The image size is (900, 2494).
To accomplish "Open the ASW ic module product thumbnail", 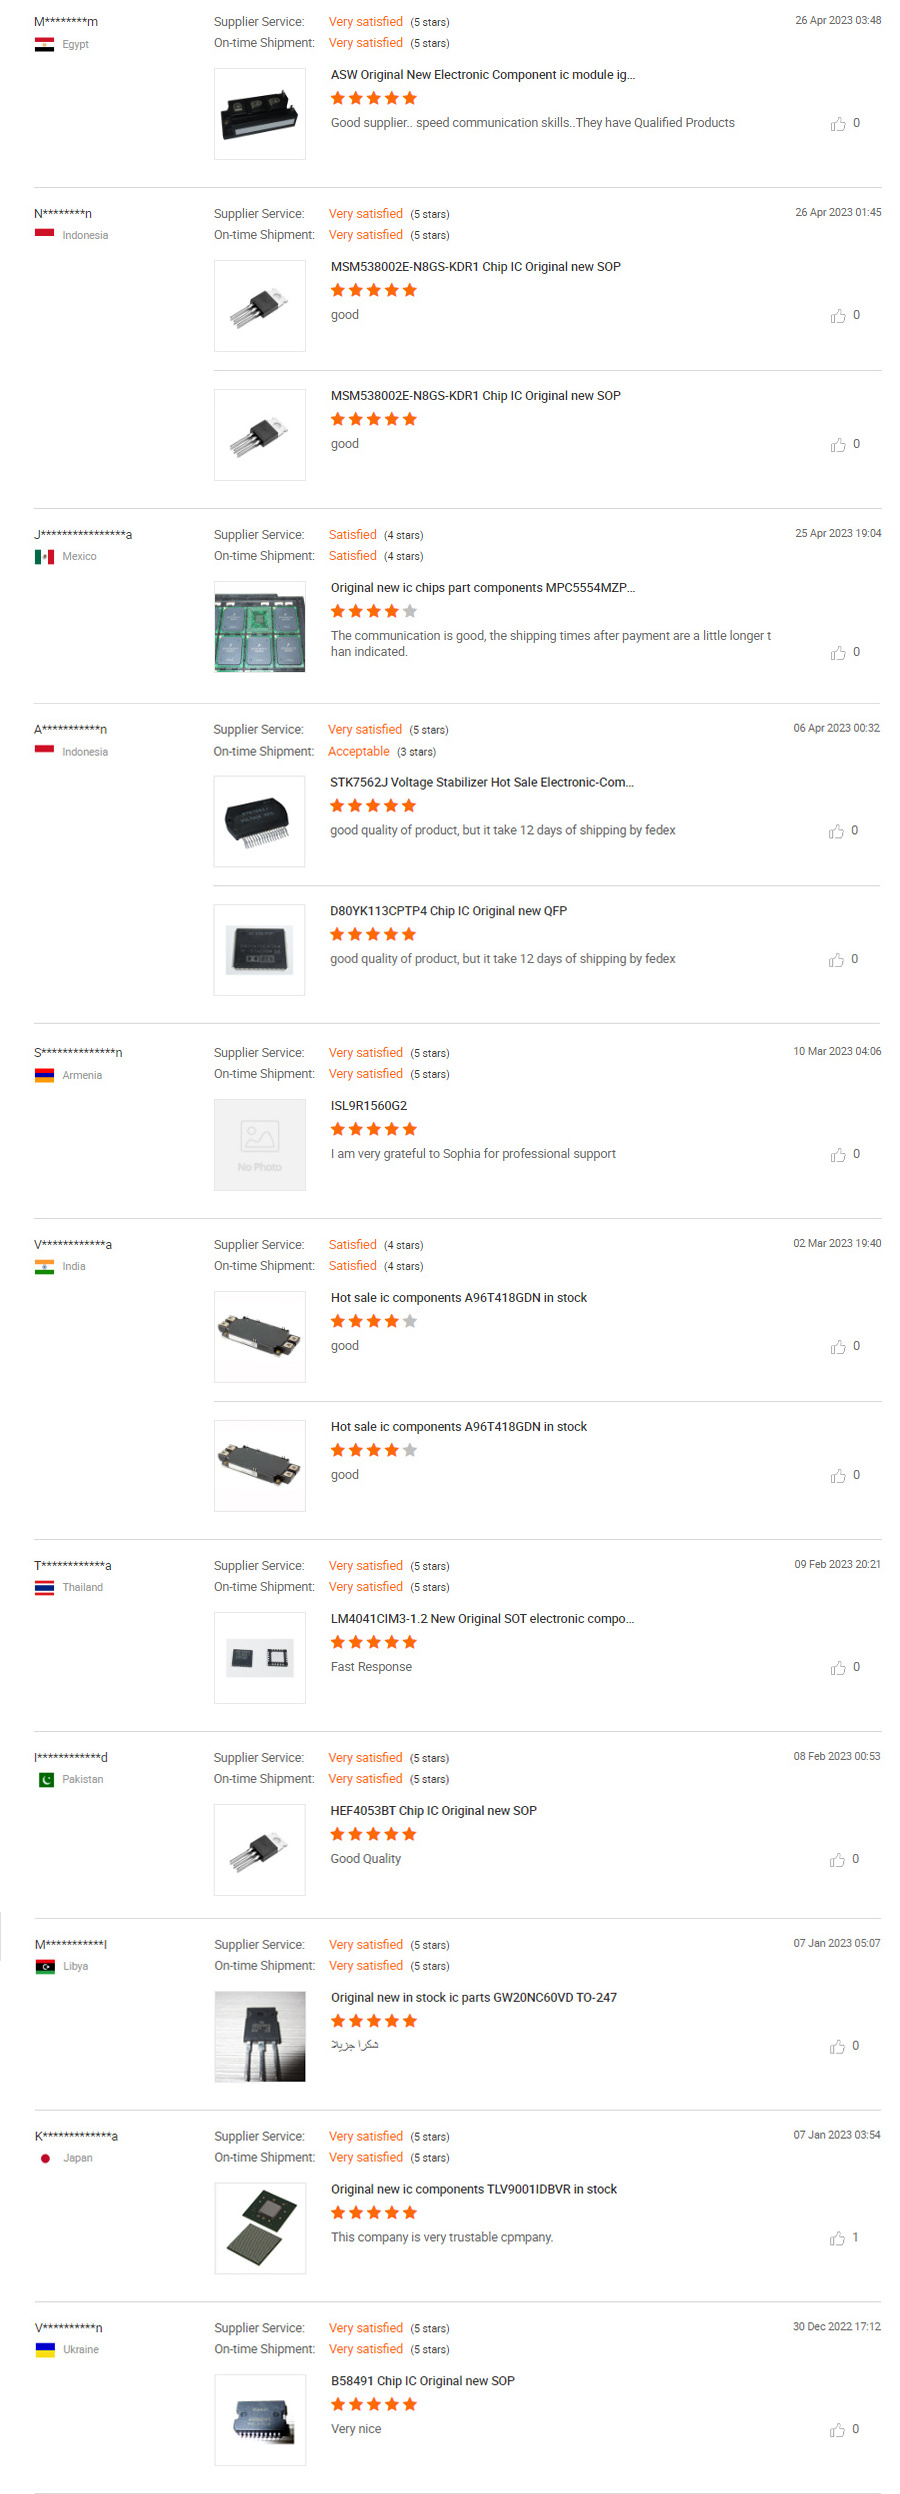I will [259, 114].
